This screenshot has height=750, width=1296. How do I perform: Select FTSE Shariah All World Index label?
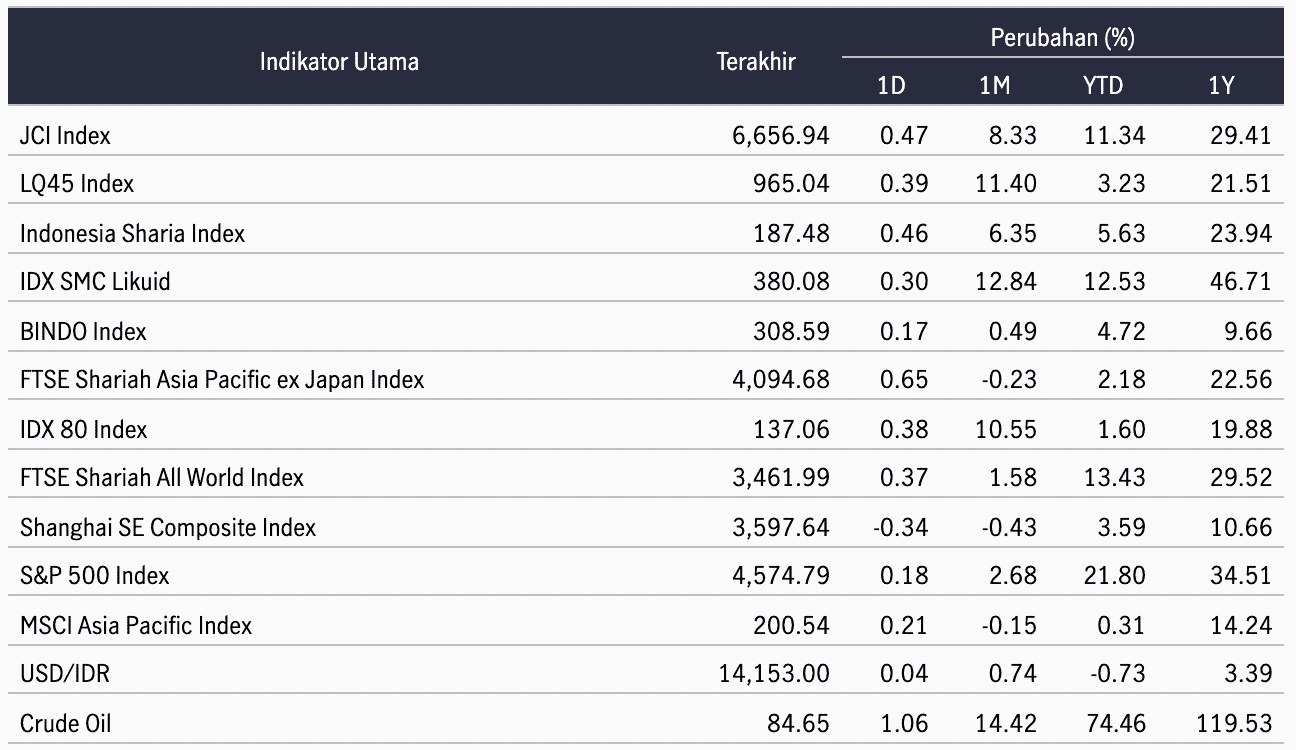click(162, 477)
